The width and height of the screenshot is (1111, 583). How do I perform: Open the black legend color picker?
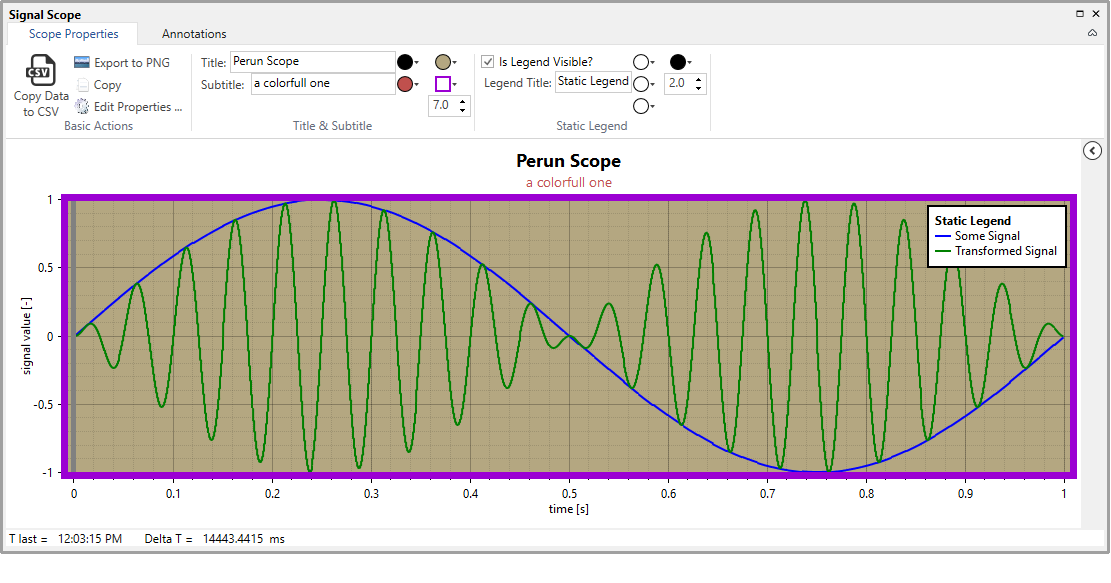(681, 62)
